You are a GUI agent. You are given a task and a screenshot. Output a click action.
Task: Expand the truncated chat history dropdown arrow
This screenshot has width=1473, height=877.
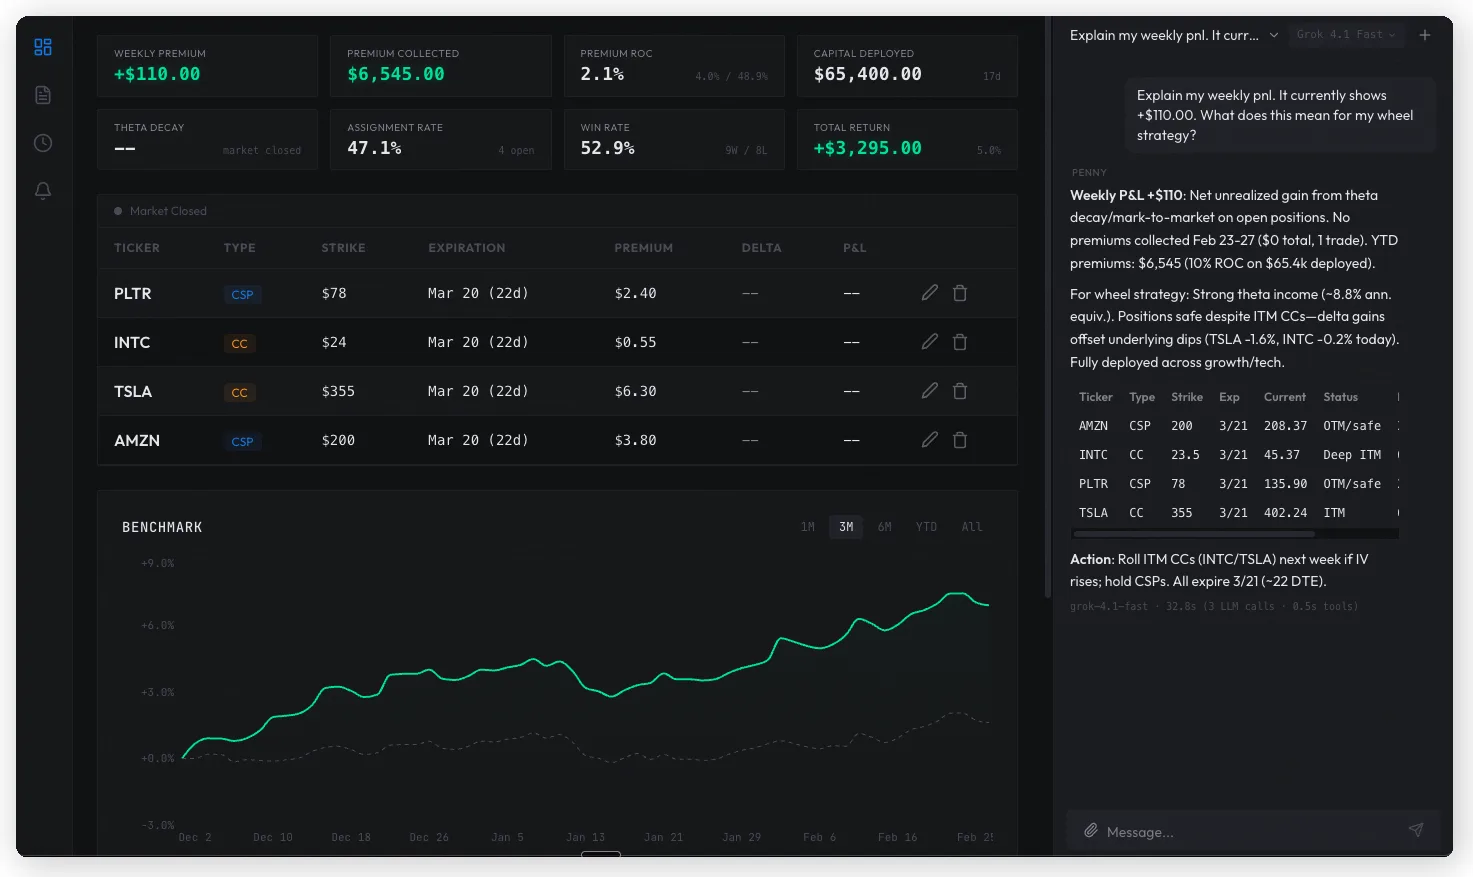(x=1273, y=34)
